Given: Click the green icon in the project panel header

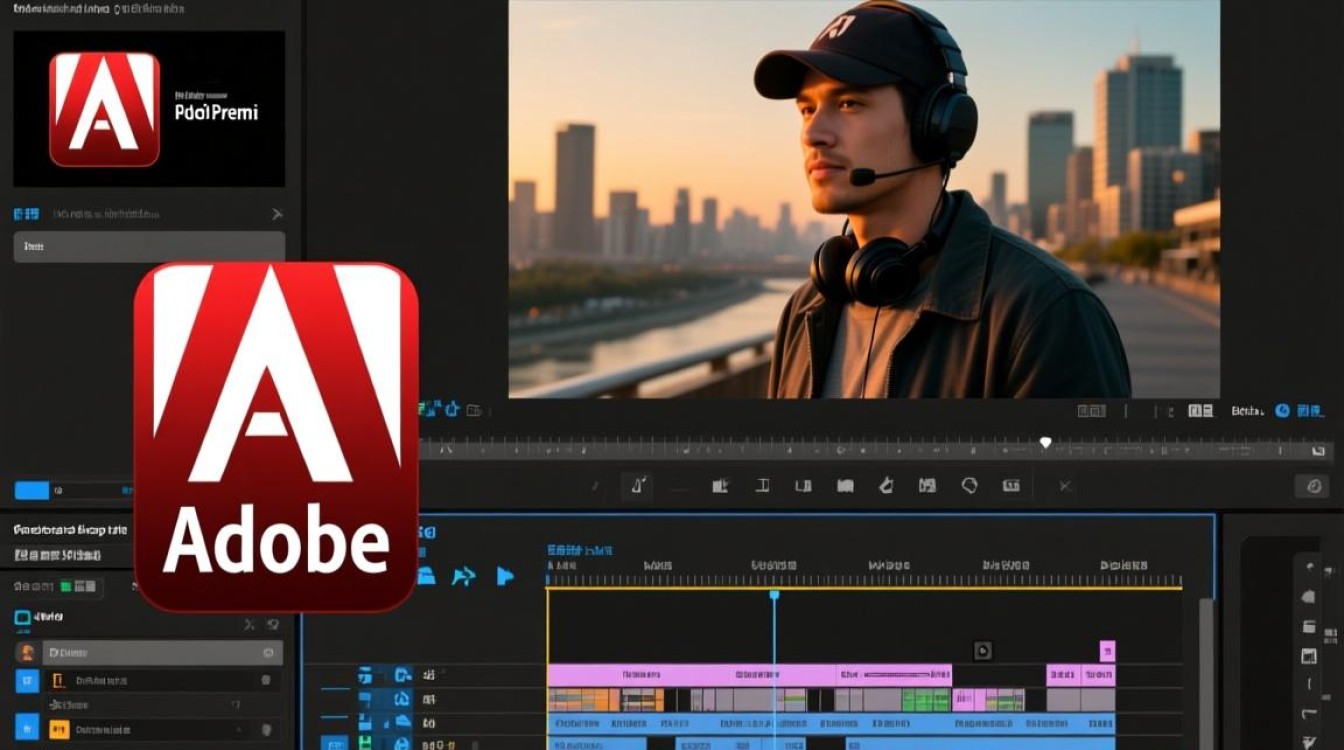Looking at the screenshot, I should [66, 586].
